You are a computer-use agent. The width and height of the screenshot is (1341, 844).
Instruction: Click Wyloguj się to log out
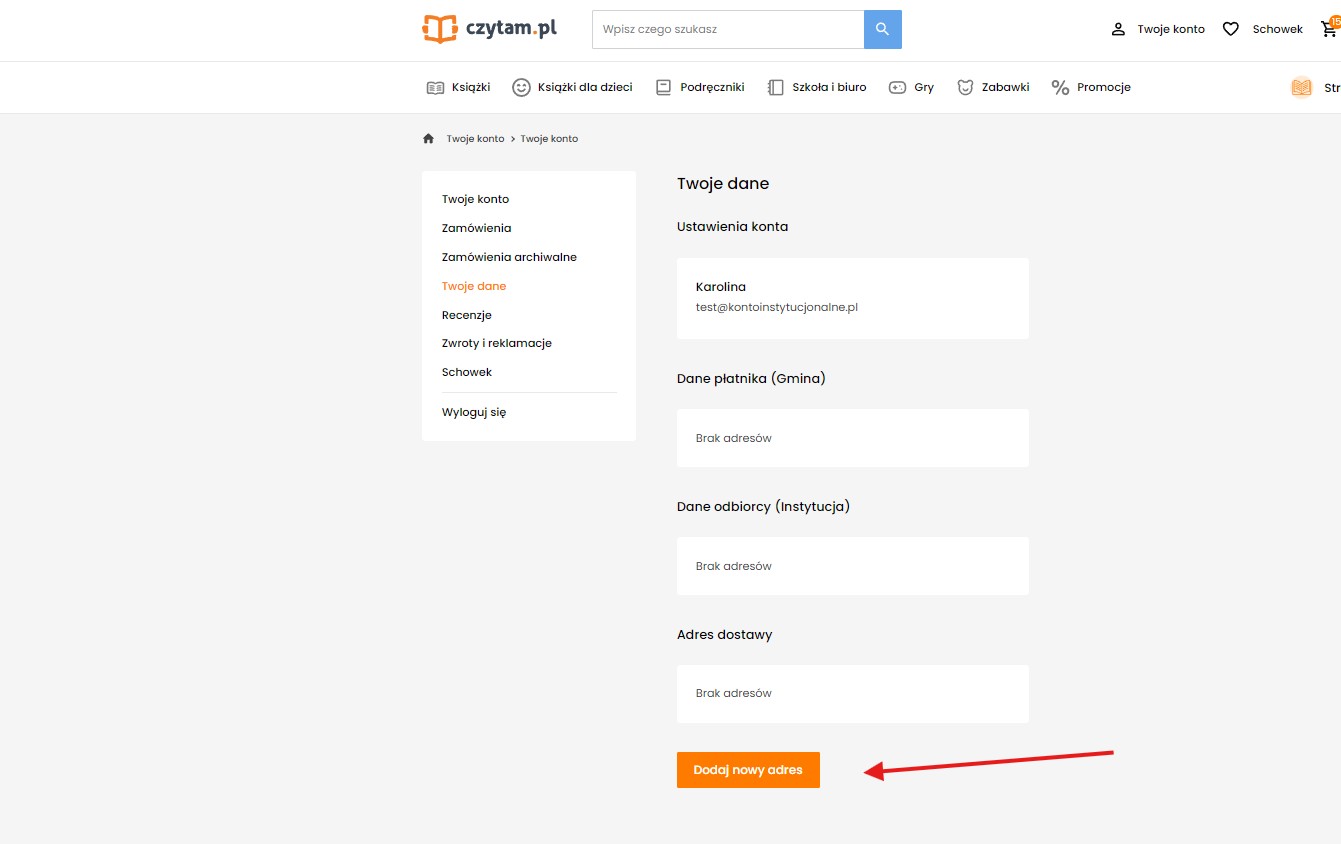point(474,412)
